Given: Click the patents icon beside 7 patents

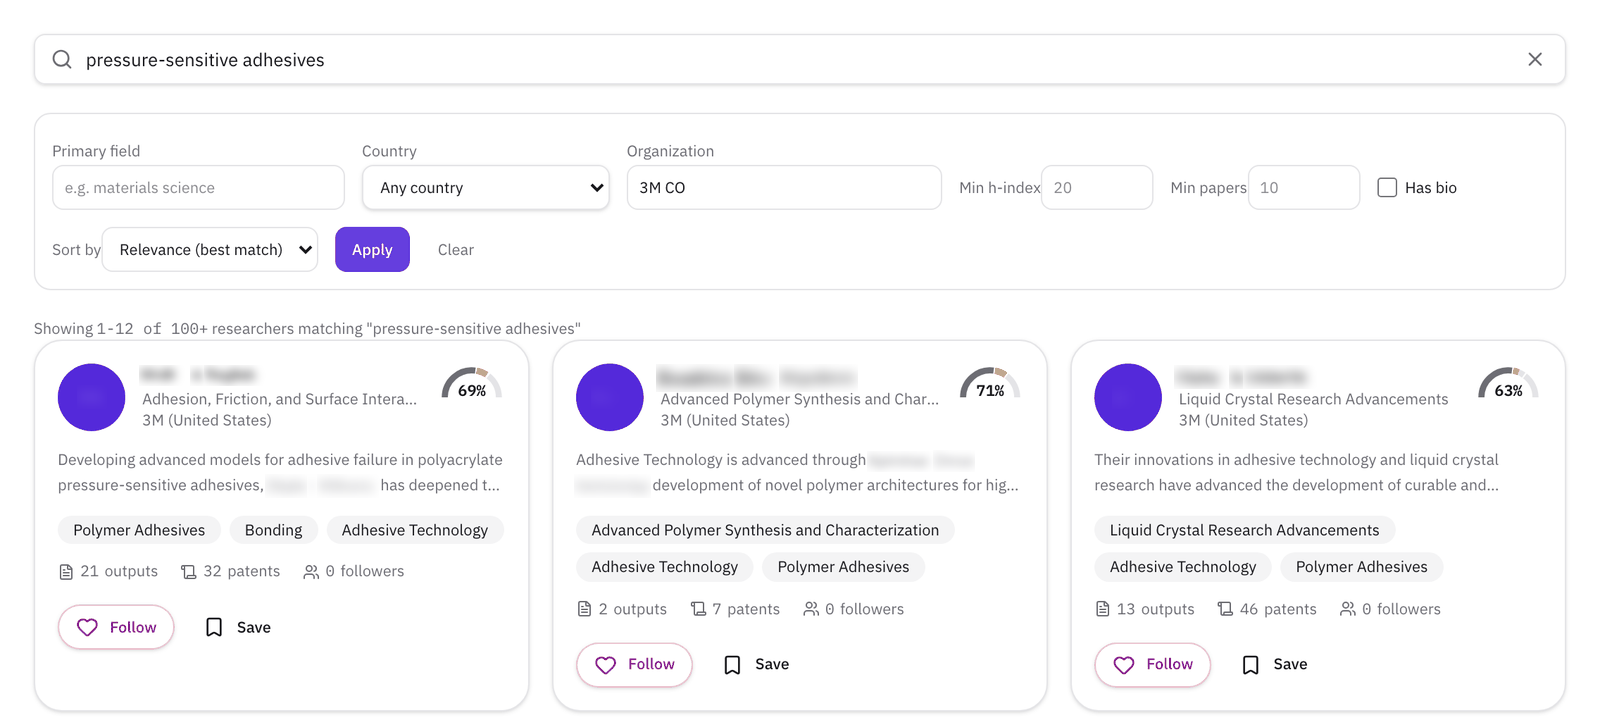Looking at the screenshot, I should 698,609.
